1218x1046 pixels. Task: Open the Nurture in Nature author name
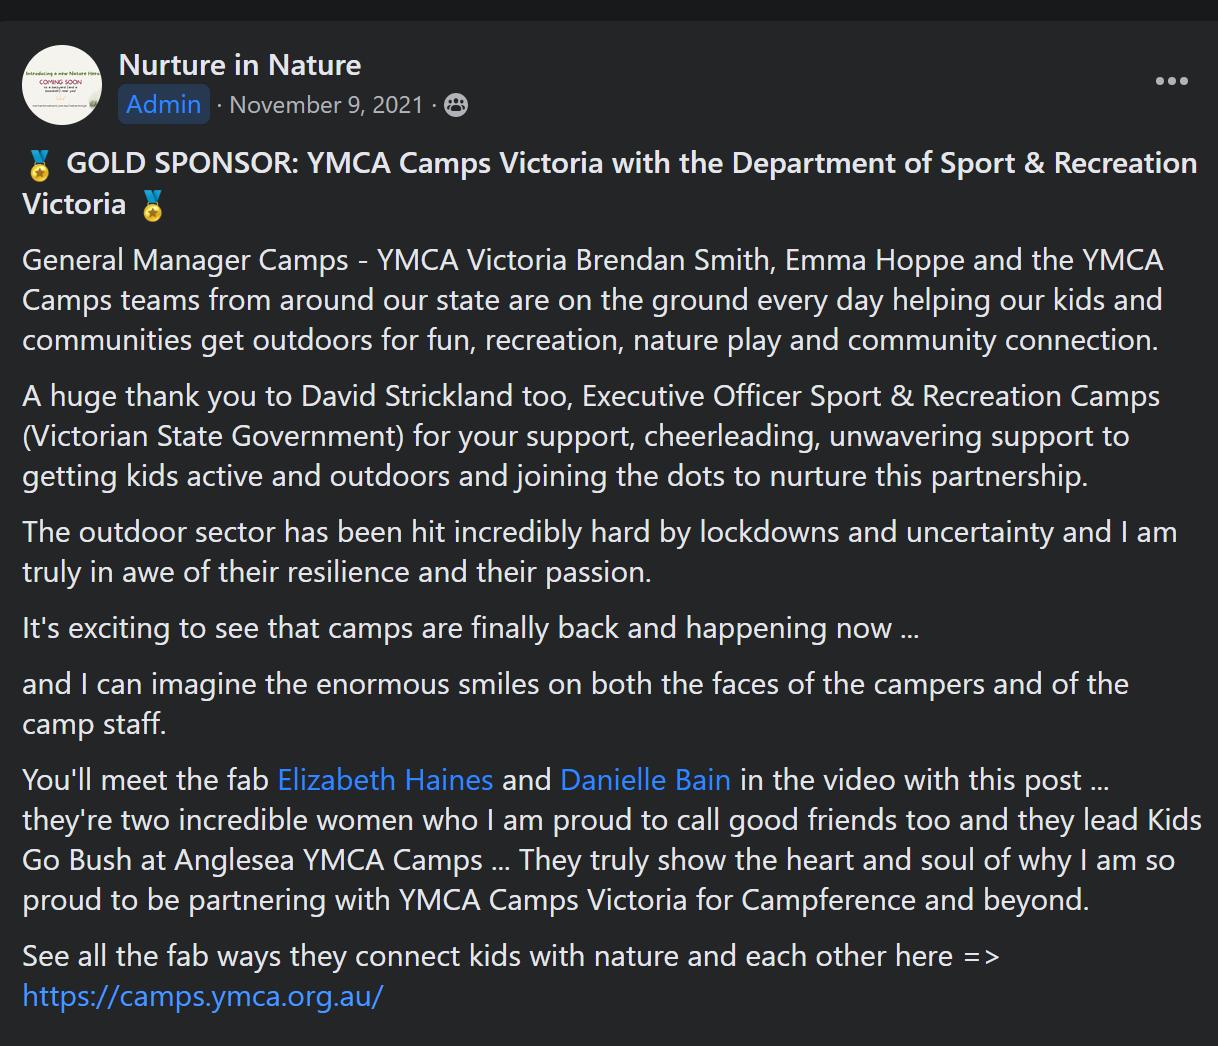click(x=240, y=65)
